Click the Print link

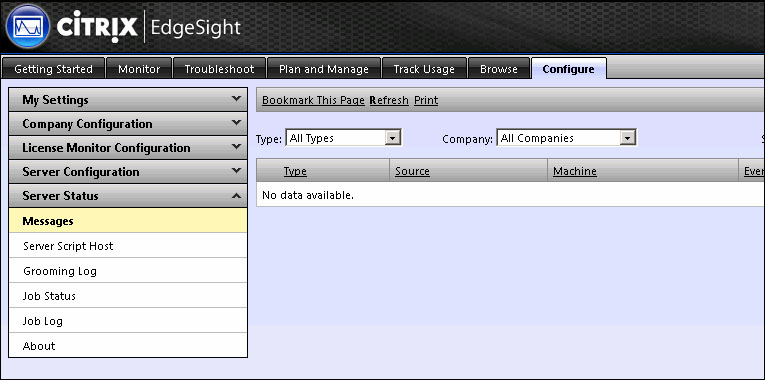click(x=426, y=100)
